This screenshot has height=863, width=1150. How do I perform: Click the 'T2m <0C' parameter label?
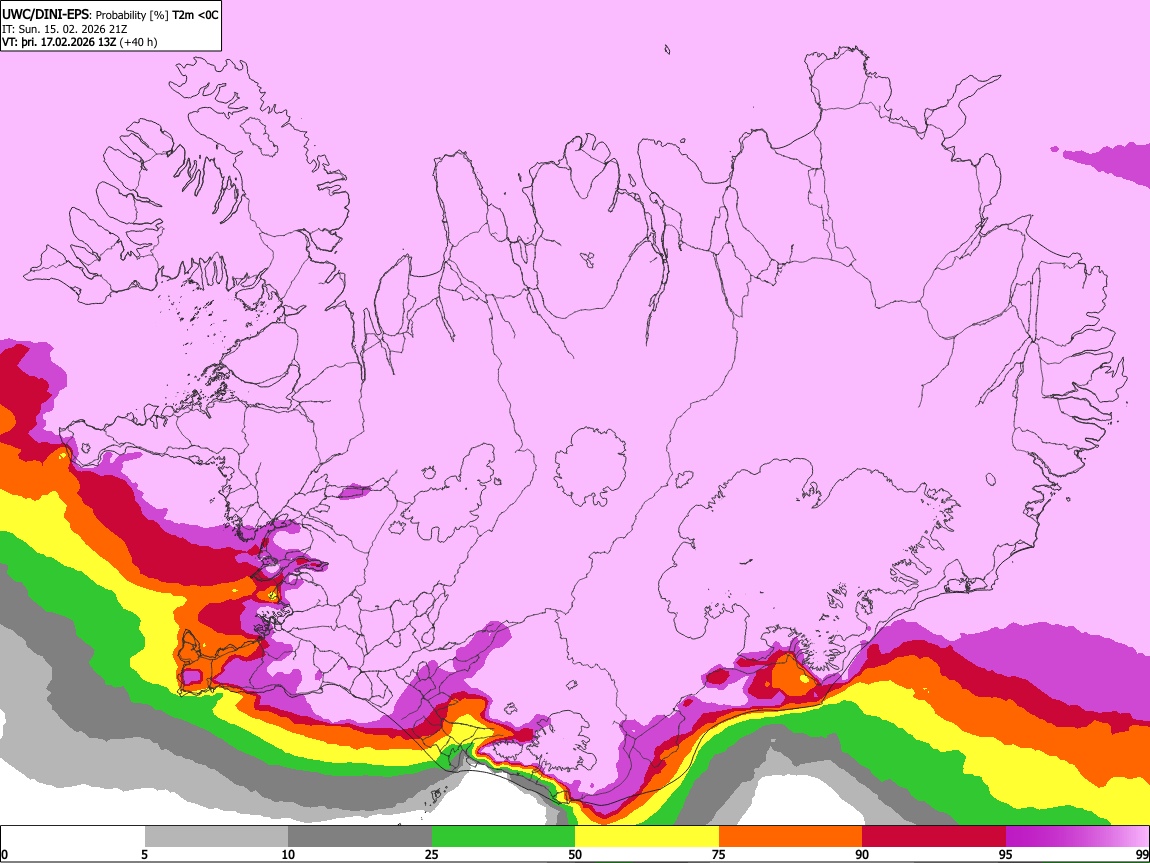point(195,15)
